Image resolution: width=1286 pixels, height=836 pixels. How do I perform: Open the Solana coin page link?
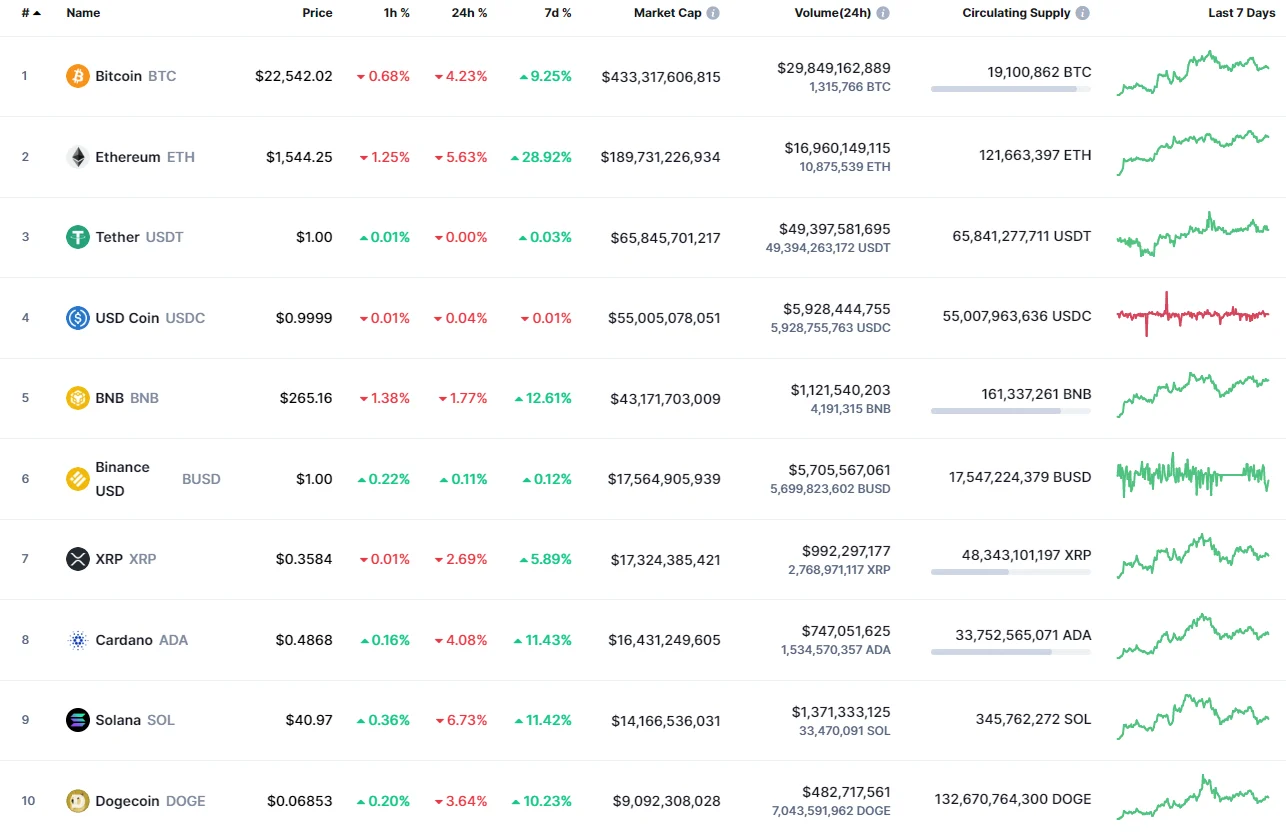click(x=120, y=719)
